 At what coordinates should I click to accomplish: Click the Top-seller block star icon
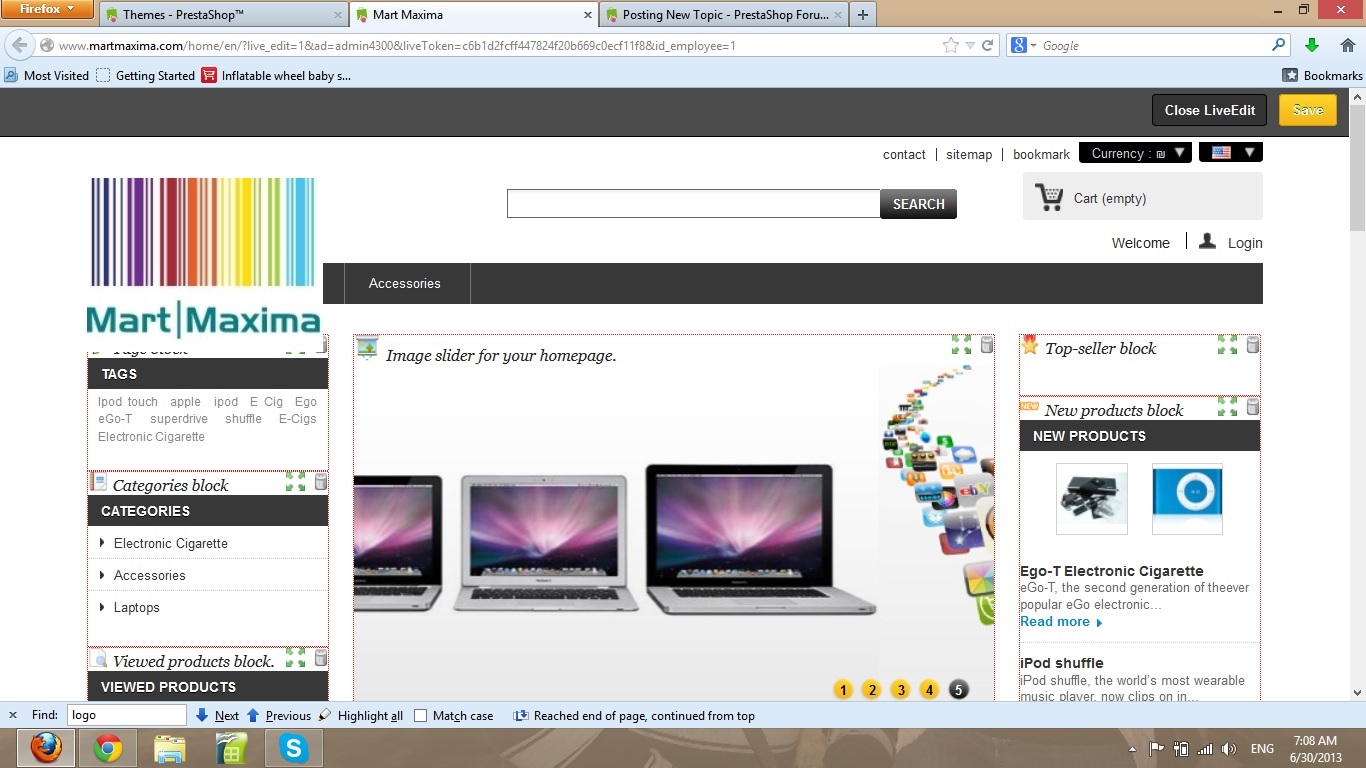click(x=1030, y=345)
